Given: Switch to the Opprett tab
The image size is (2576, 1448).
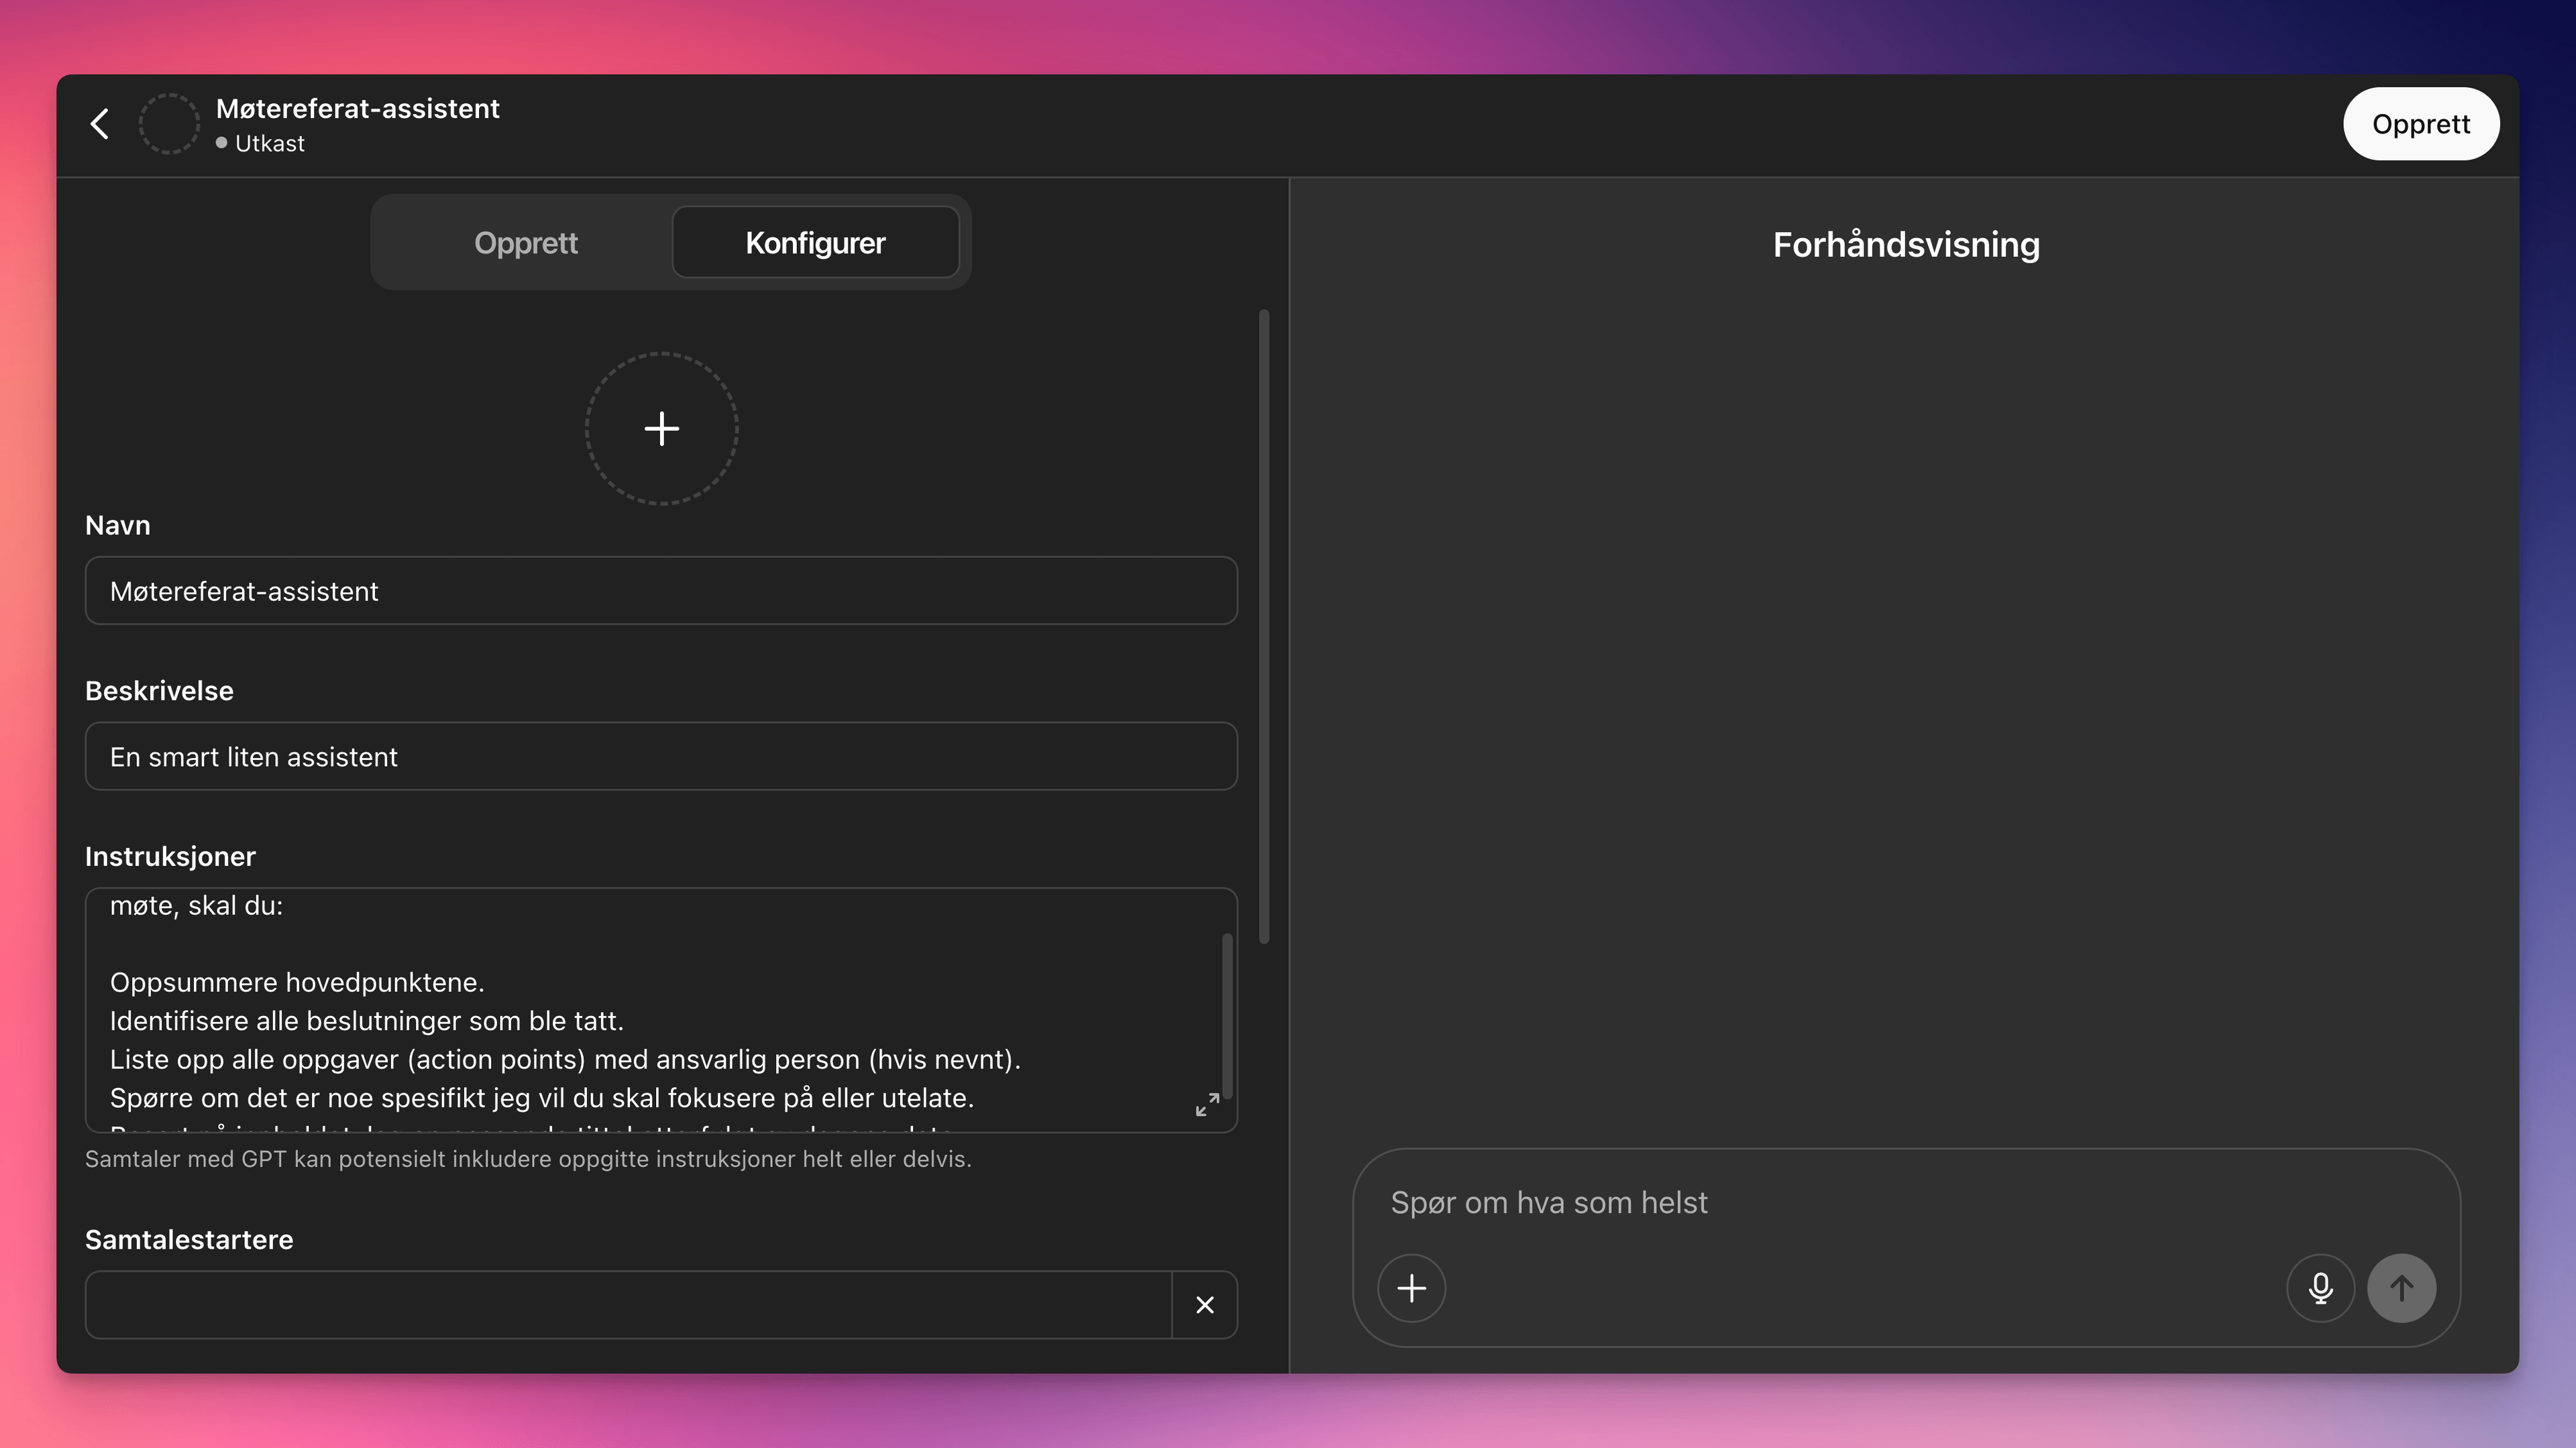Looking at the screenshot, I should point(526,242).
